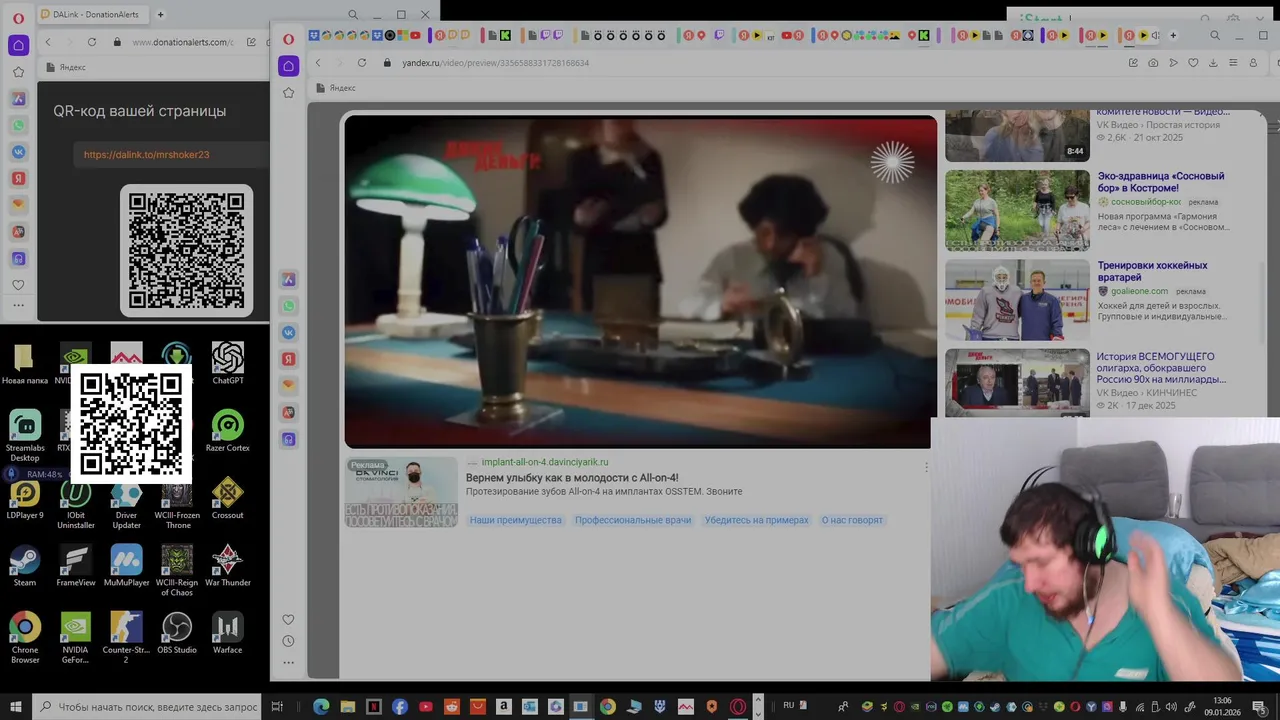Click the taskbar search box
This screenshot has width=1280, height=720.
[148, 706]
